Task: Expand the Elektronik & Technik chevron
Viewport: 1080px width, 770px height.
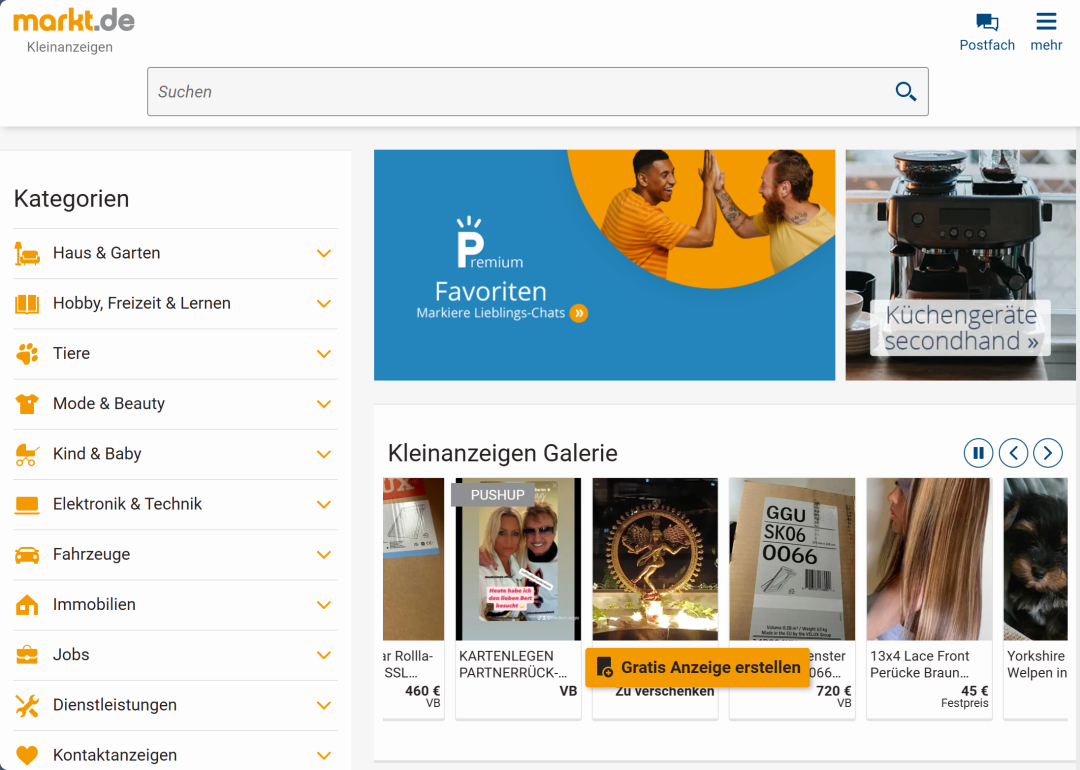Action: click(323, 505)
